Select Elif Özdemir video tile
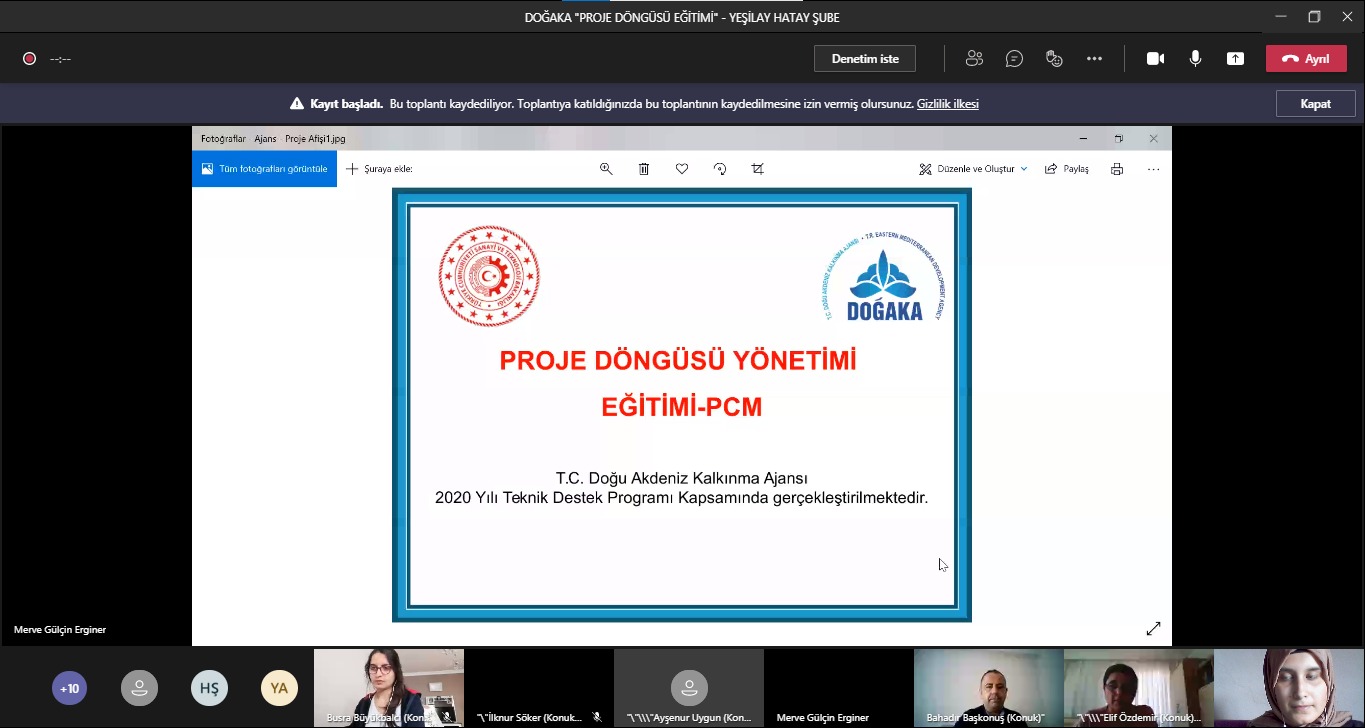The image size is (1365, 728). (1139, 688)
